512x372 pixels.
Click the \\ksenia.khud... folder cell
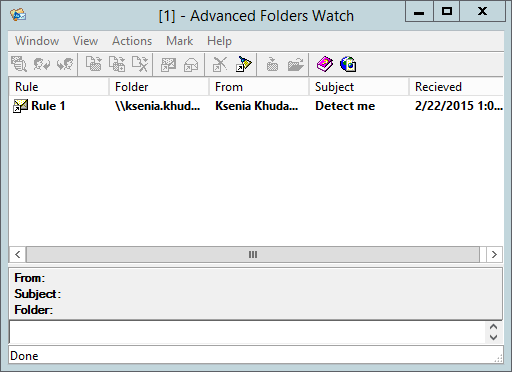click(x=158, y=106)
